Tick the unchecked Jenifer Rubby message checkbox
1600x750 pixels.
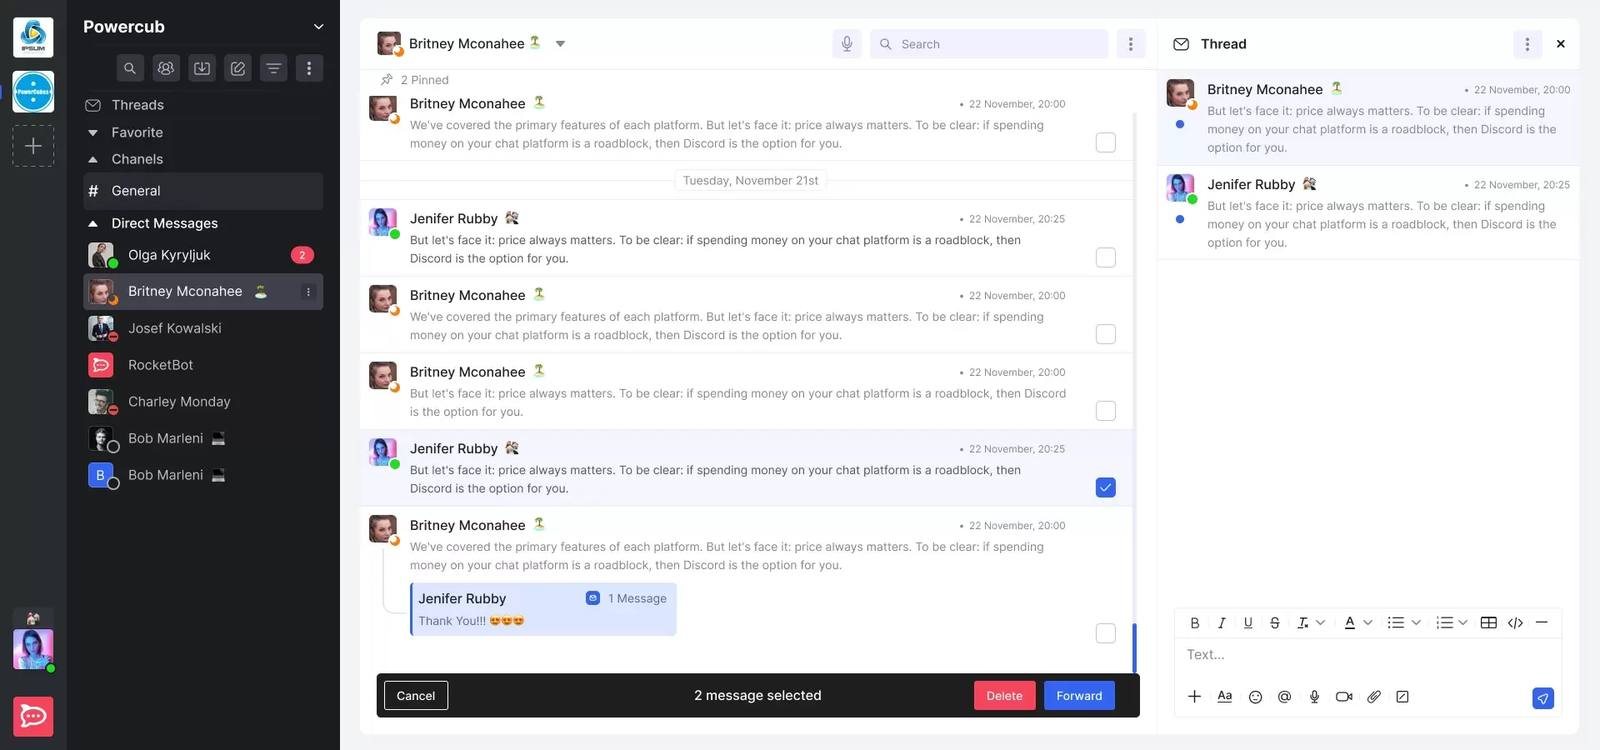pyautogui.click(x=1105, y=257)
